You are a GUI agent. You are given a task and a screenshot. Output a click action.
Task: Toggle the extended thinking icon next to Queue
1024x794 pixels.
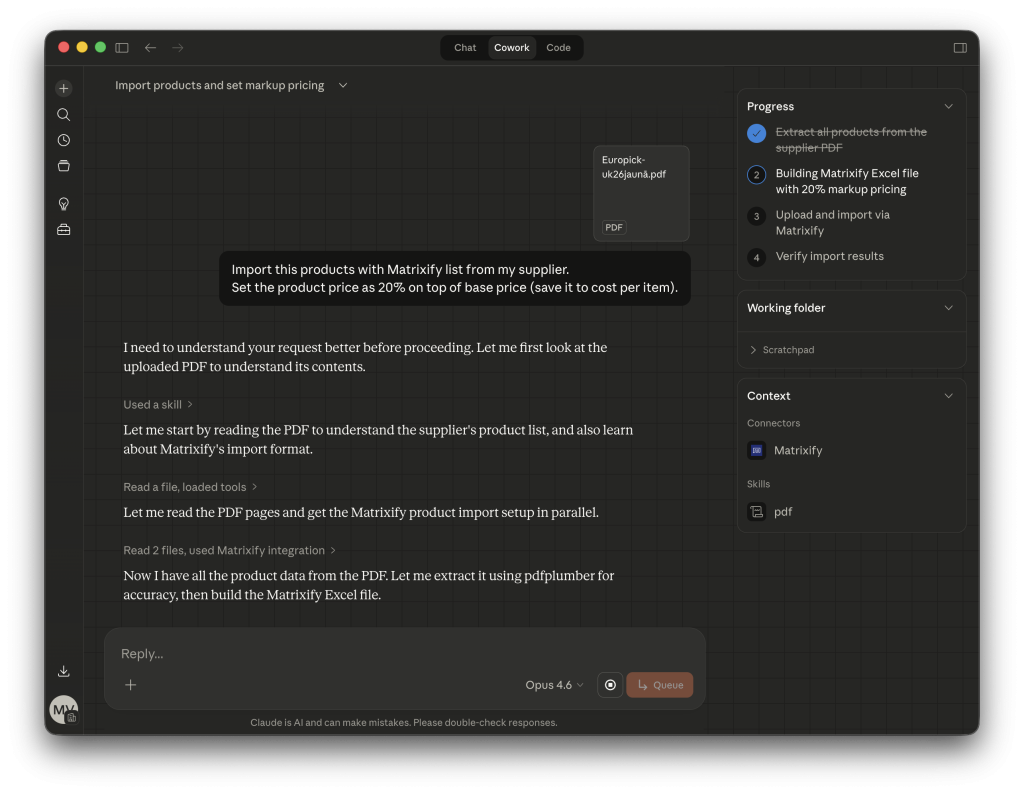610,685
